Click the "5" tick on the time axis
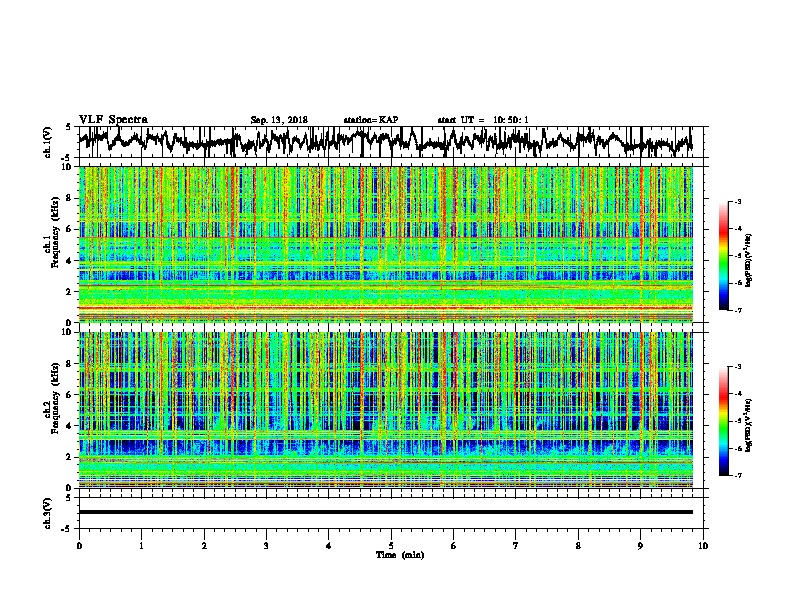Image resolution: width=792 pixels, height=612 pixels. pos(391,546)
